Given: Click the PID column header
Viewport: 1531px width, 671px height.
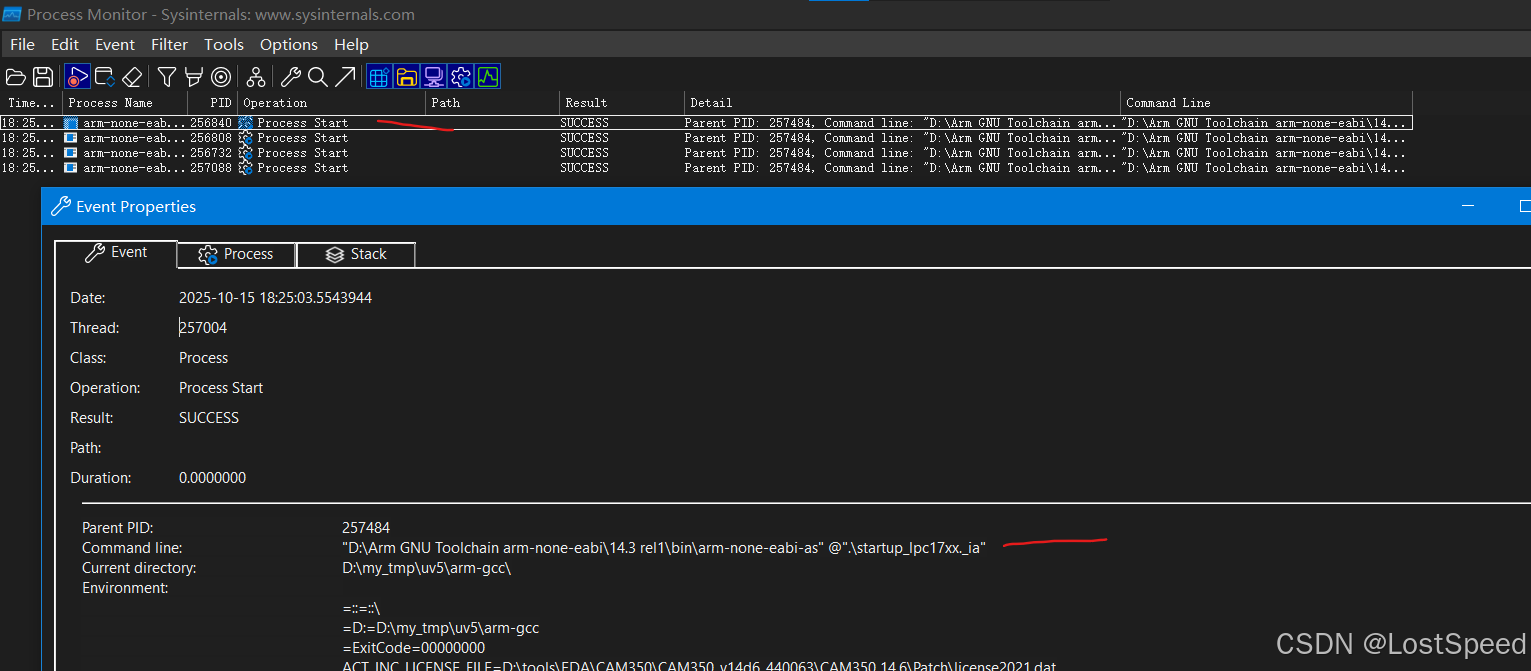Looking at the screenshot, I should tap(211, 102).
